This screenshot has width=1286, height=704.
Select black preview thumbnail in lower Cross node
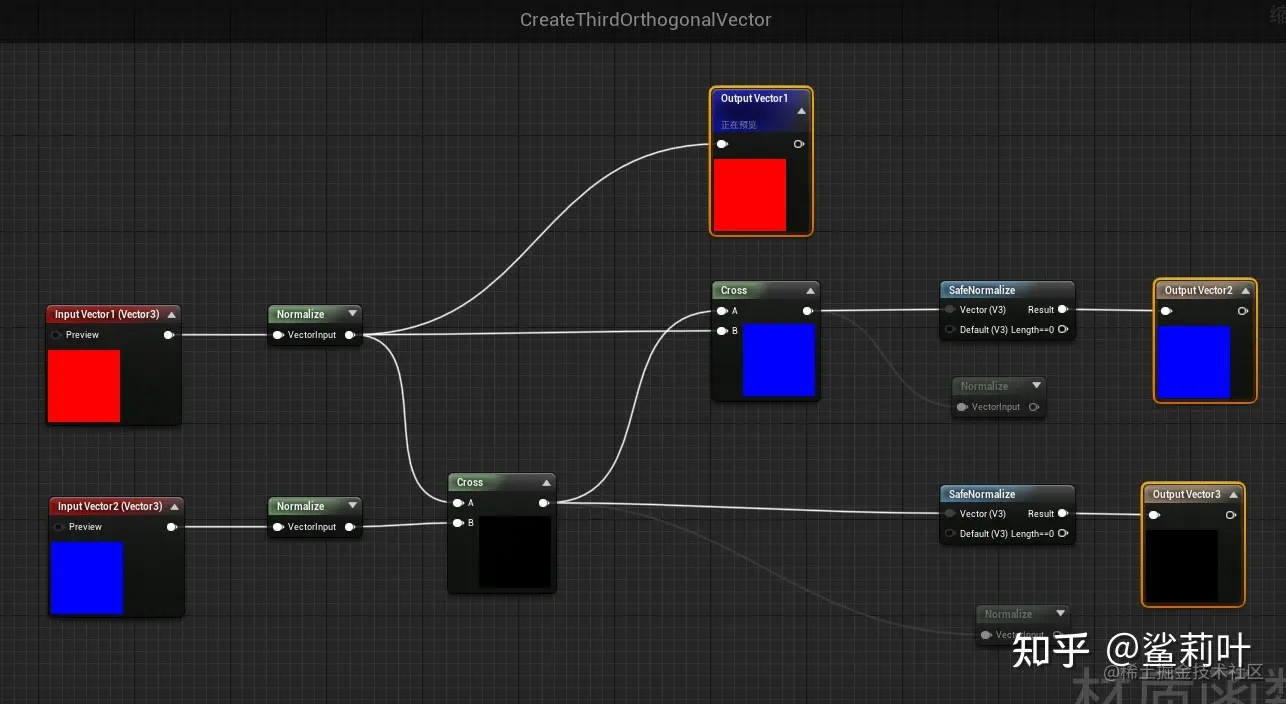click(515, 552)
